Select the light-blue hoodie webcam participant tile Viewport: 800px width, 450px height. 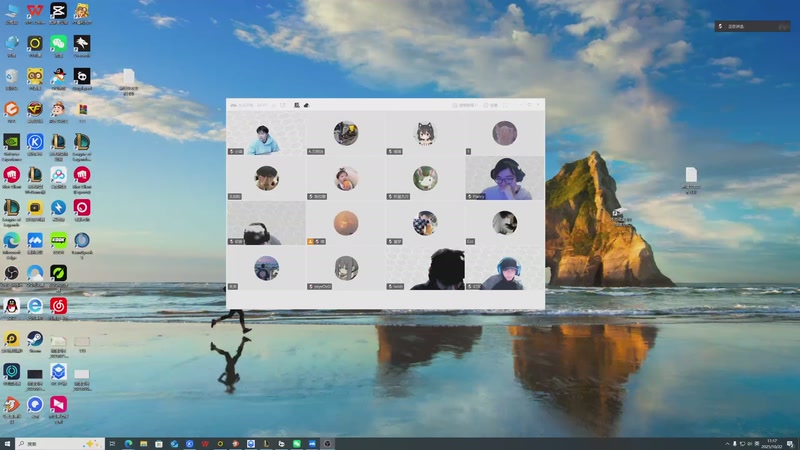[266, 133]
